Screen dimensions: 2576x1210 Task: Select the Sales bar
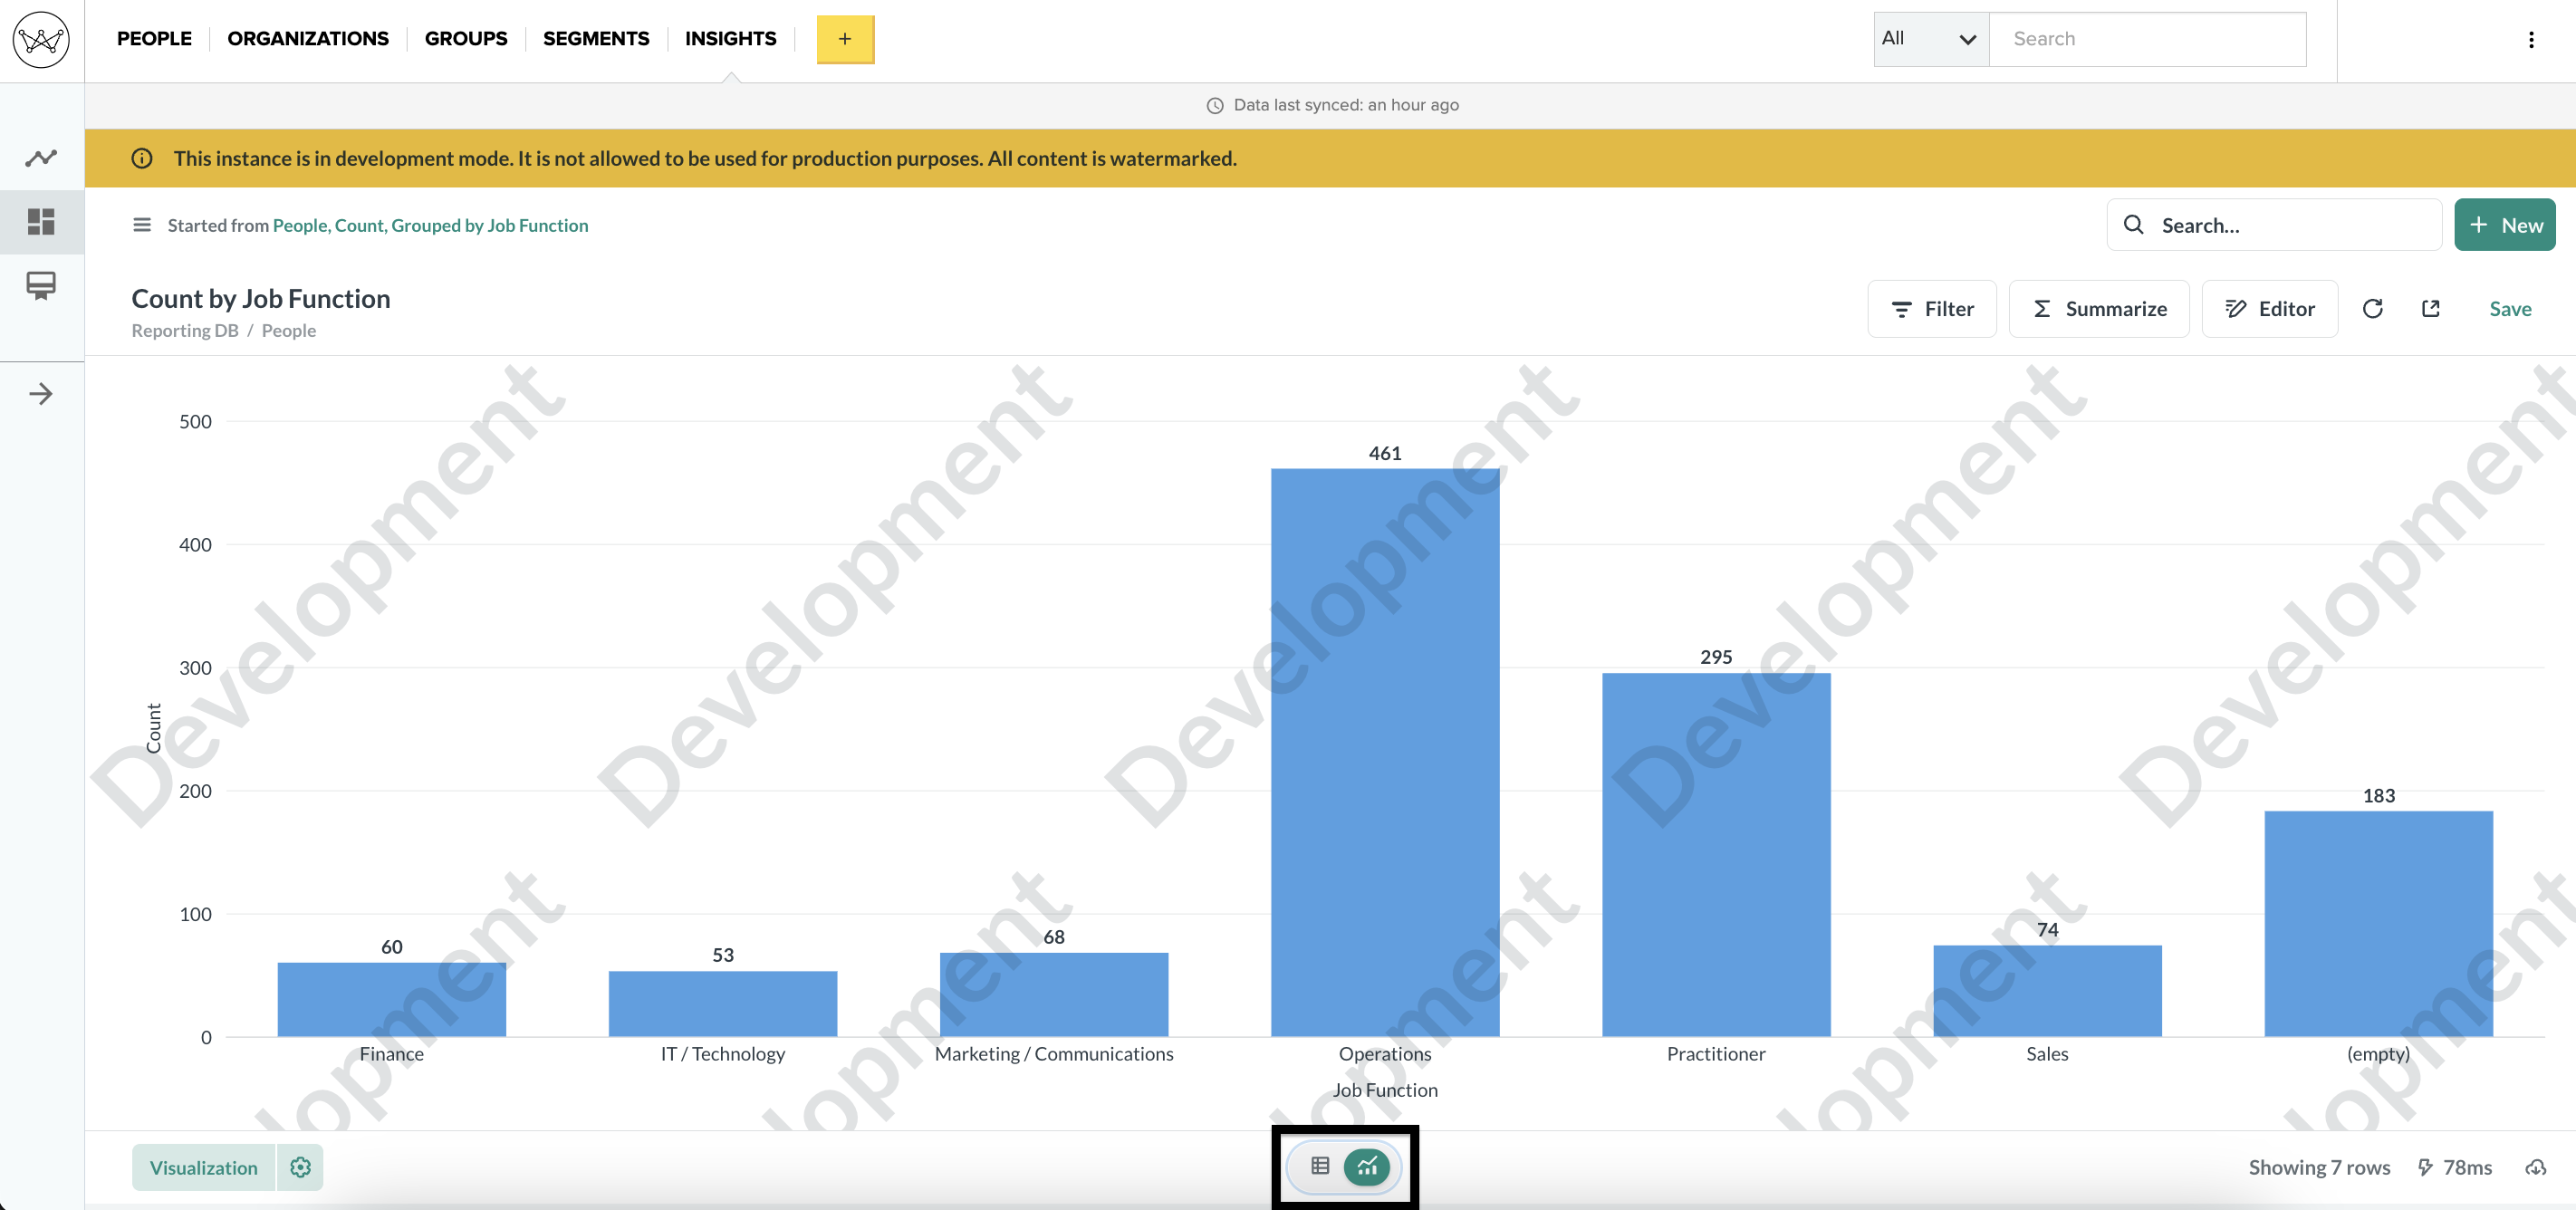[x=2047, y=990]
